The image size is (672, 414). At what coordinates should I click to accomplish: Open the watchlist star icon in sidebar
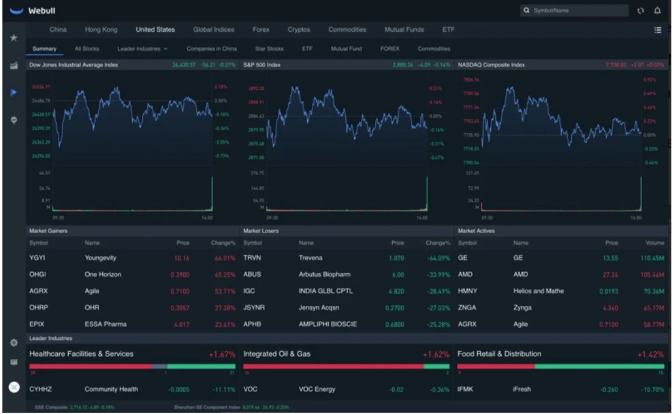coord(14,38)
